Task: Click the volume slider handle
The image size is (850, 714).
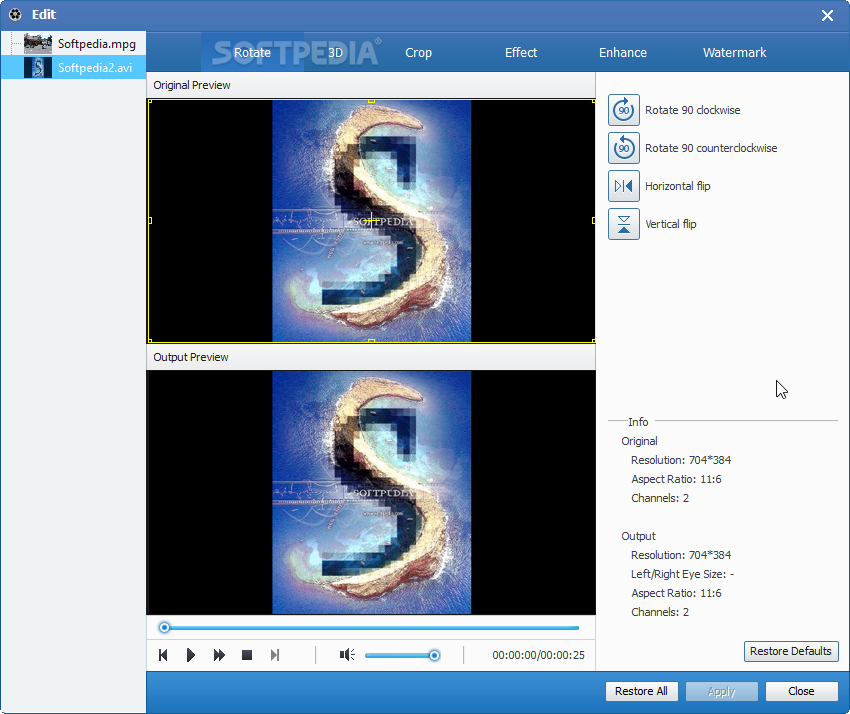Action: coord(434,655)
